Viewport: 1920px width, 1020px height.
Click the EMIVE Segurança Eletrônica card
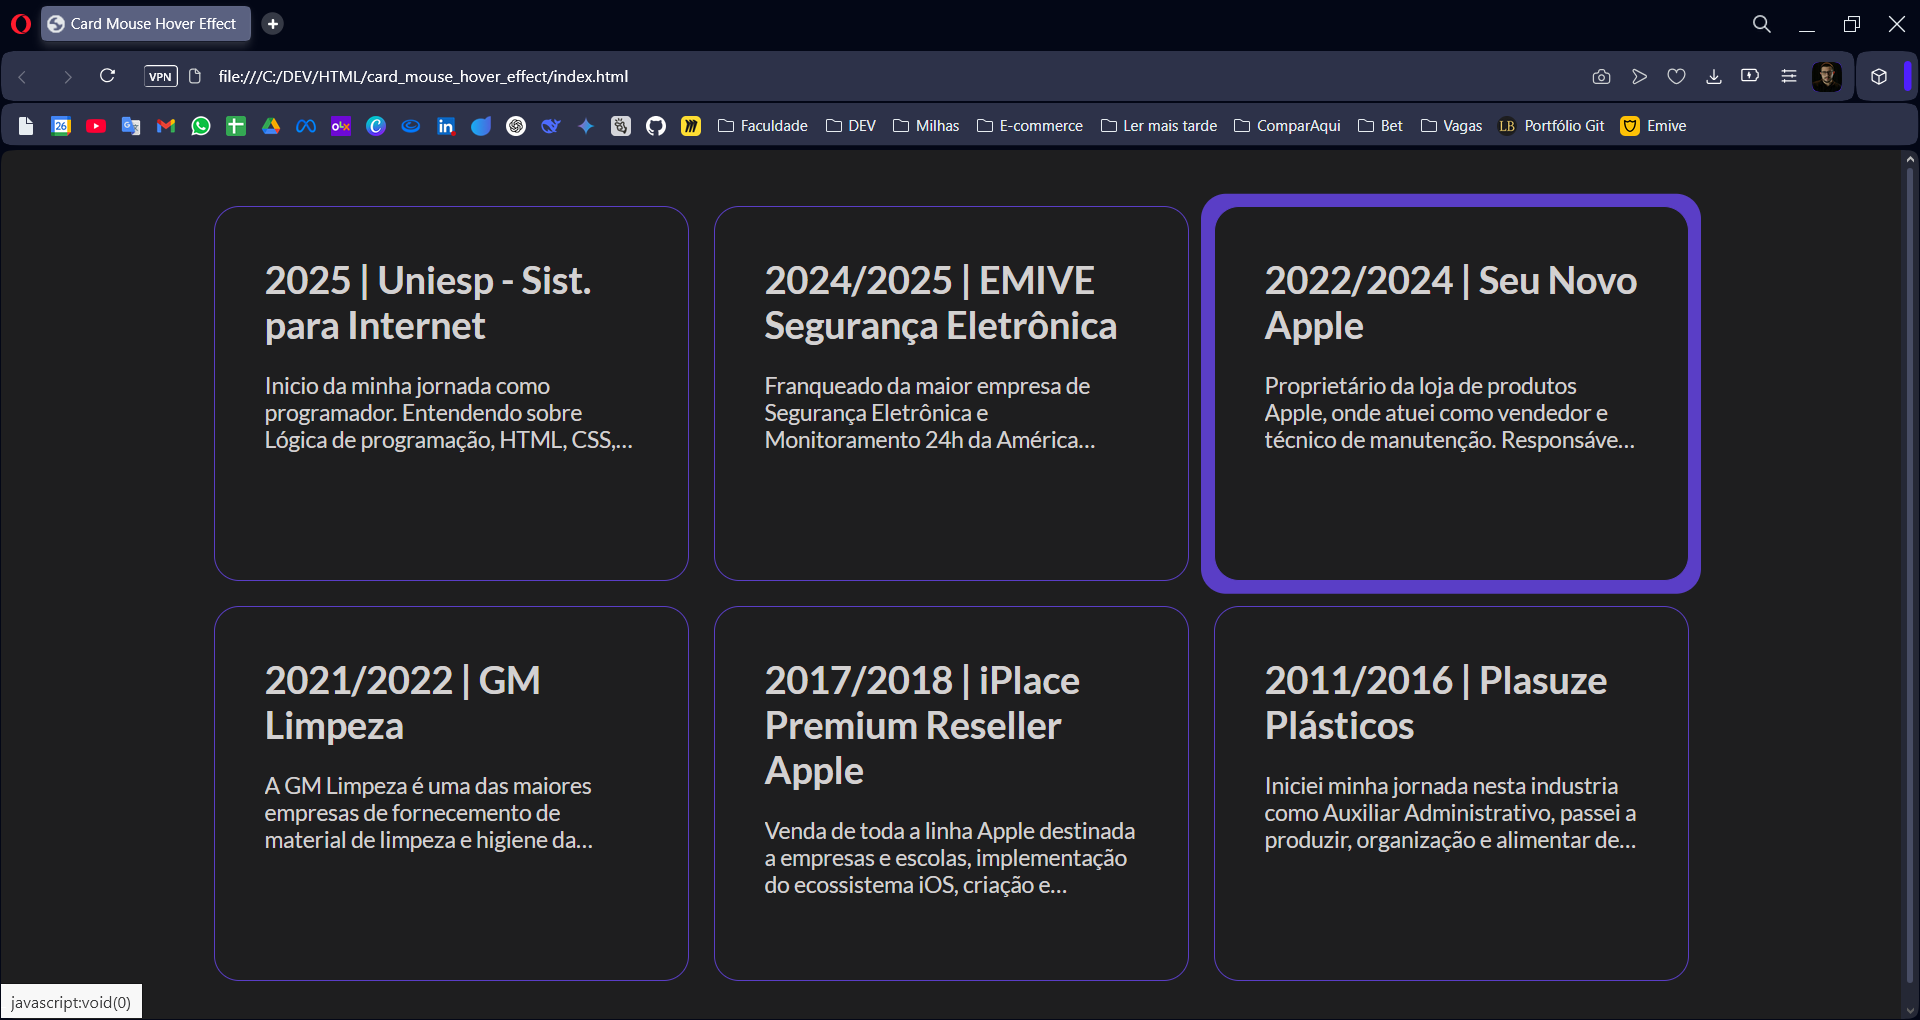click(951, 393)
